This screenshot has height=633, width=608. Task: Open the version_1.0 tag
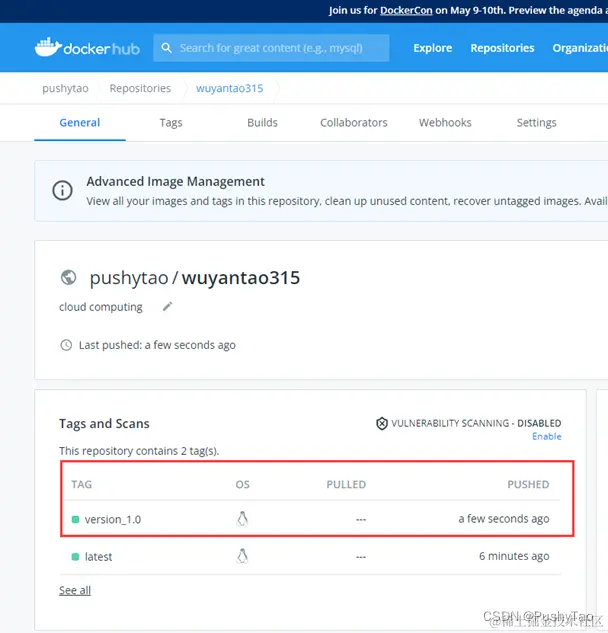click(113, 519)
